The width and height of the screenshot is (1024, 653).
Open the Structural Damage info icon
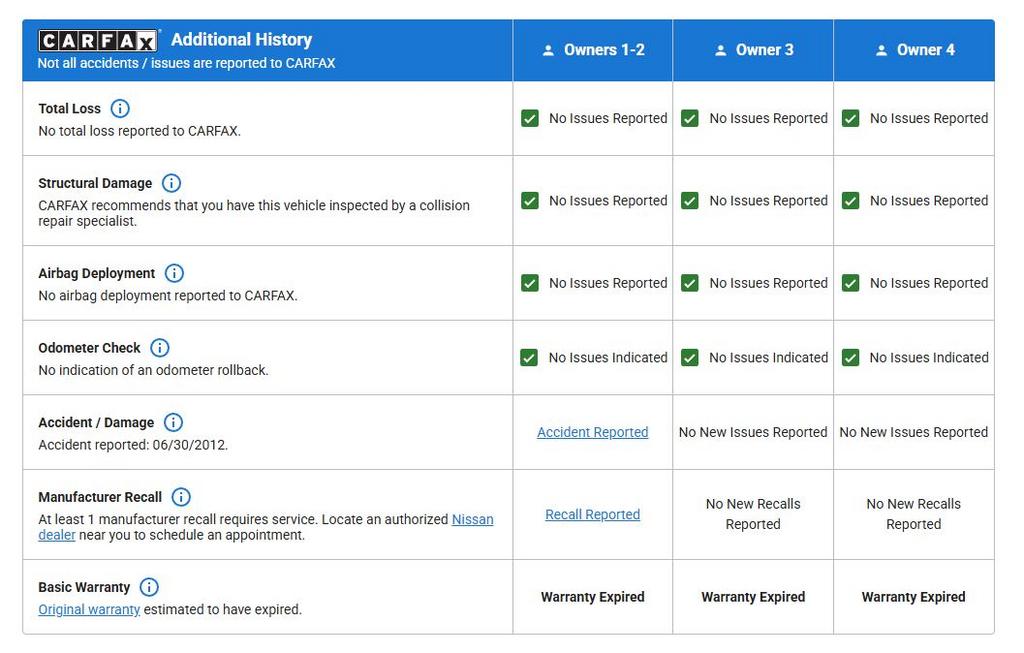(171, 183)
